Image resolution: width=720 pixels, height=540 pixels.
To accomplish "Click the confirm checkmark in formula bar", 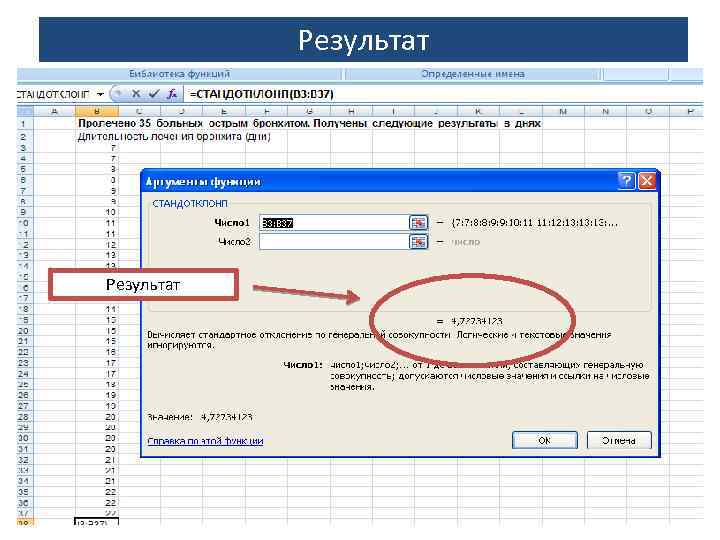I will [x=154, y=94].
